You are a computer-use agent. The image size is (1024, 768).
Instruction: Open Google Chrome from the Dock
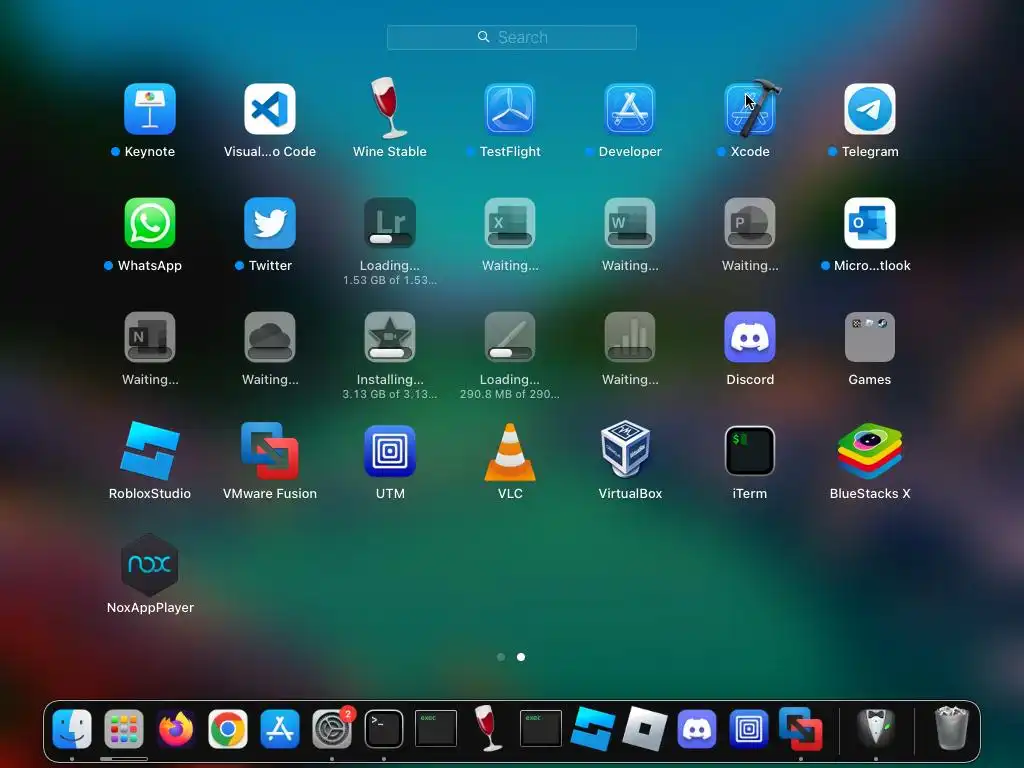(x=228, y=728)
